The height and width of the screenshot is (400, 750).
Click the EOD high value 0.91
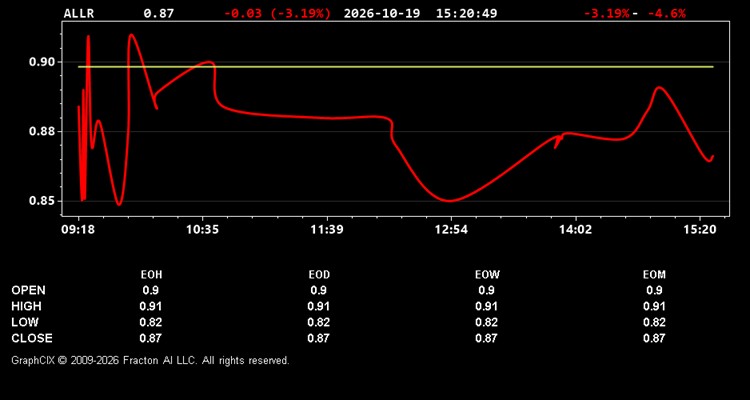tap(319, 306)
